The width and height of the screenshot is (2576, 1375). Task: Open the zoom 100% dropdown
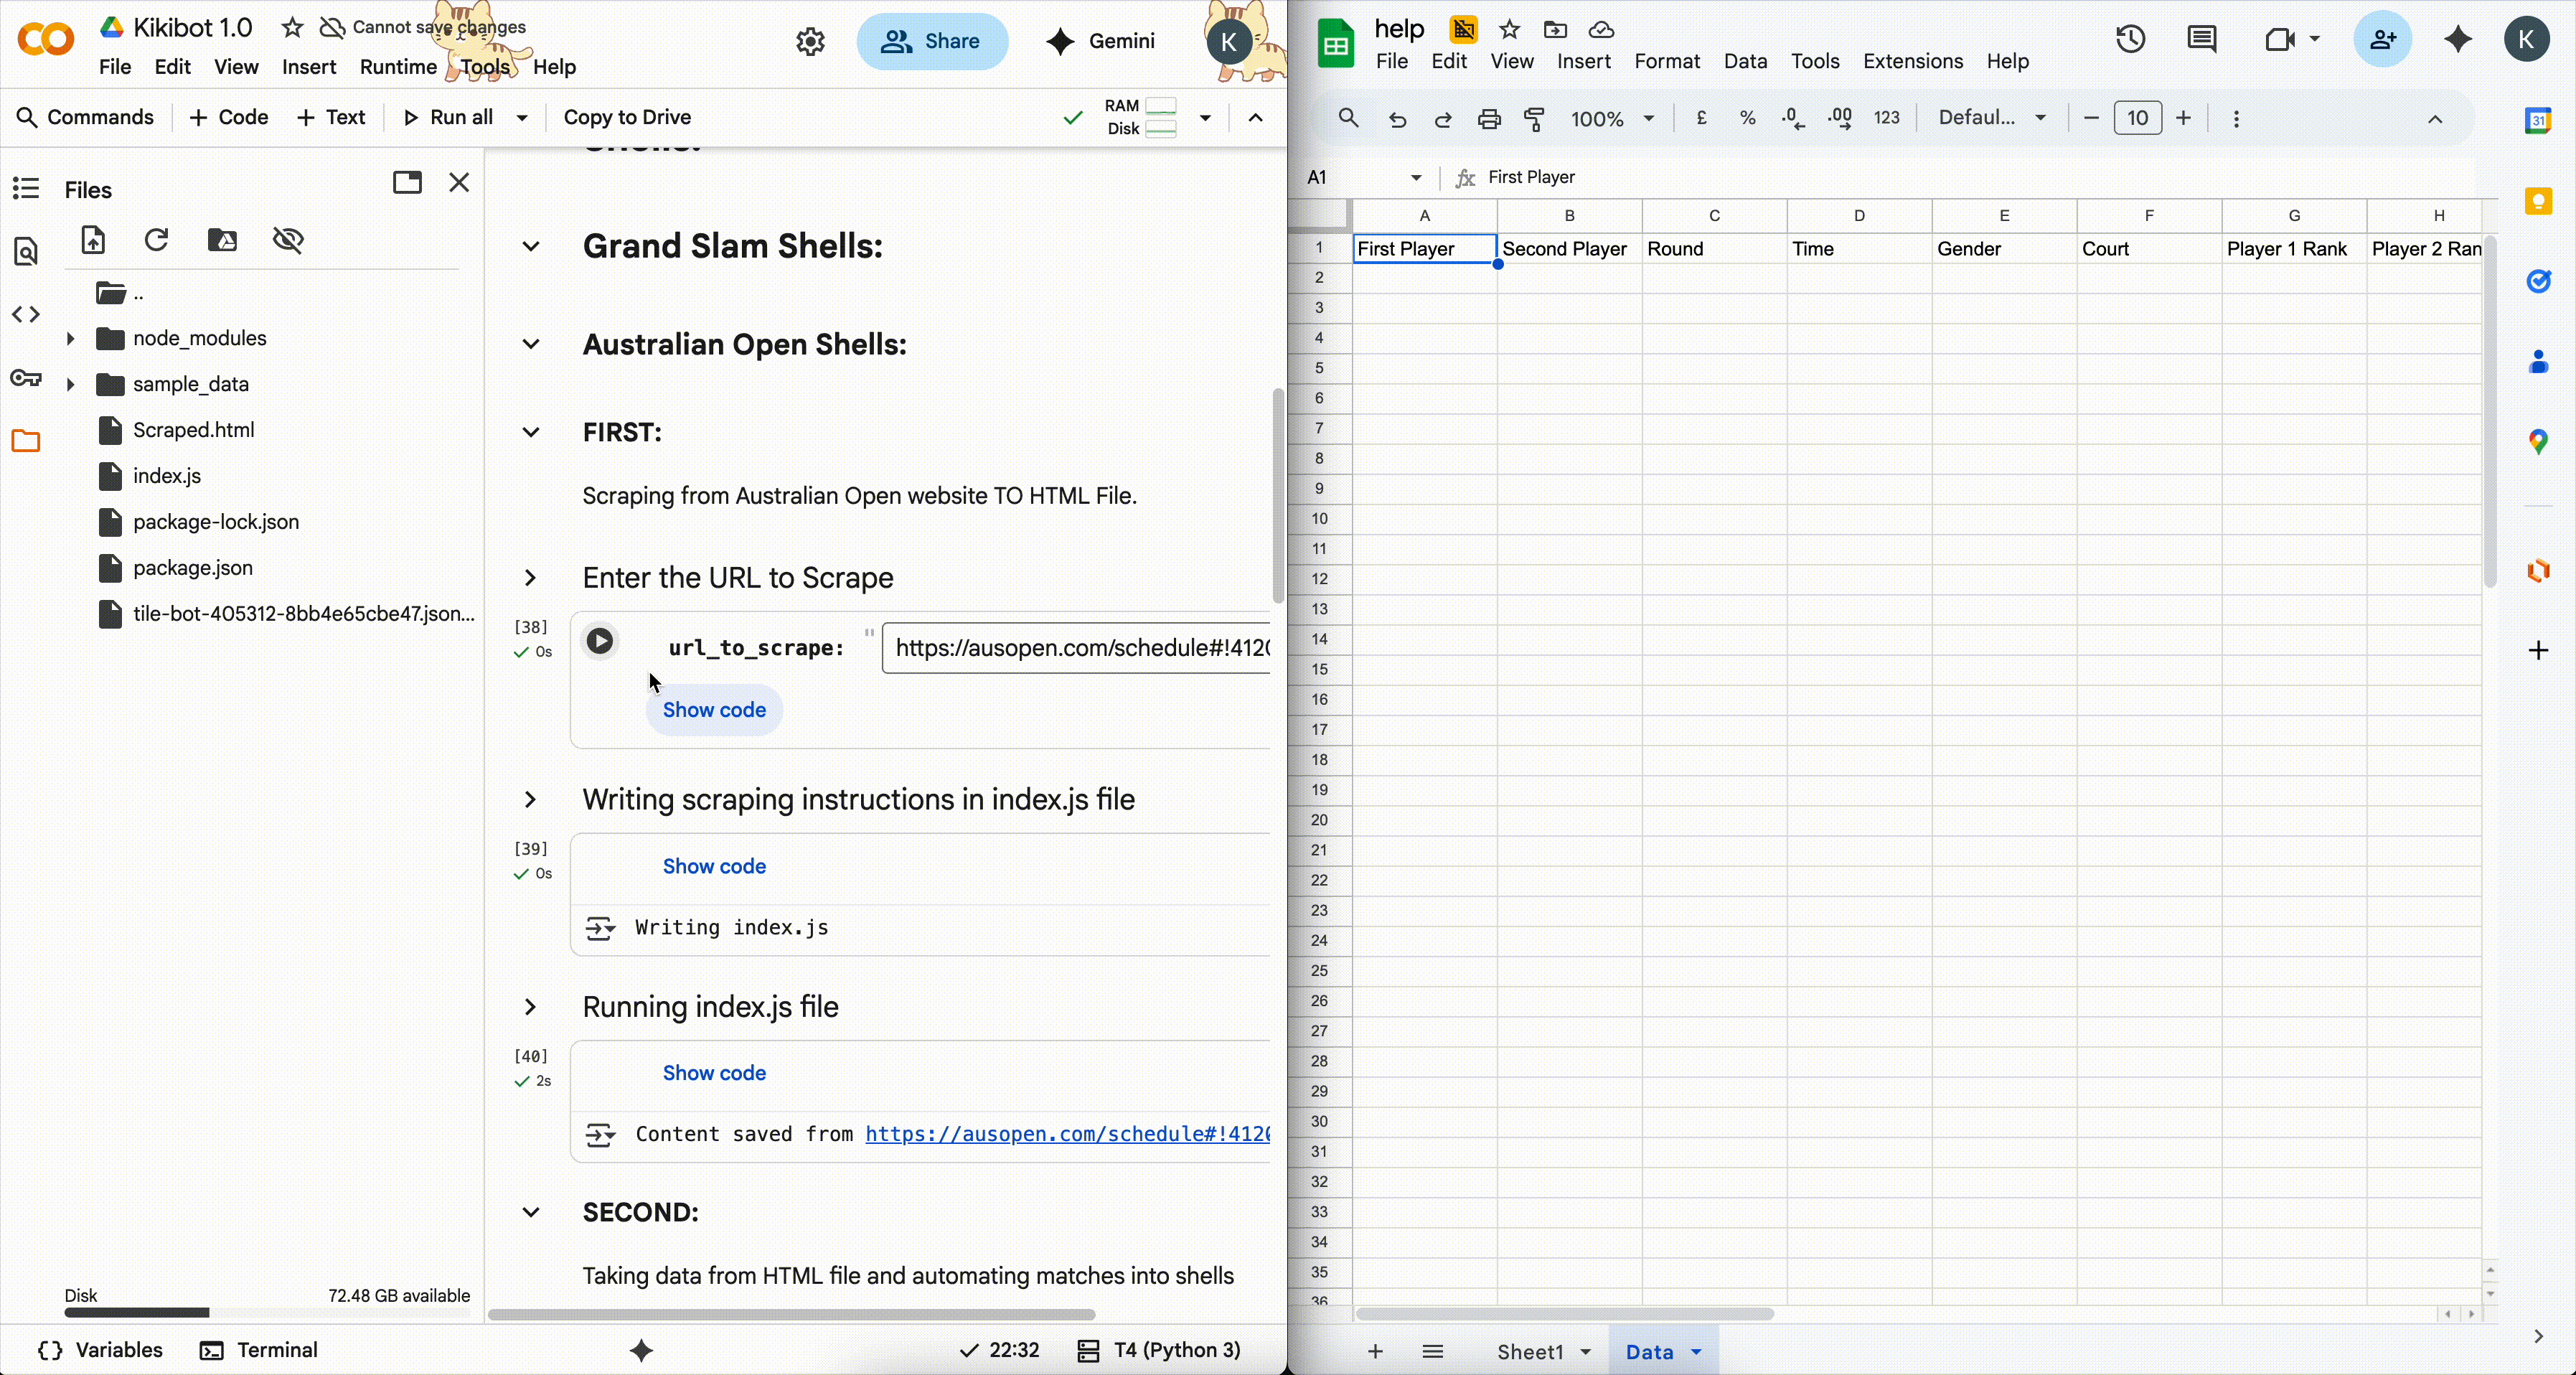(x=1612, y=118)
